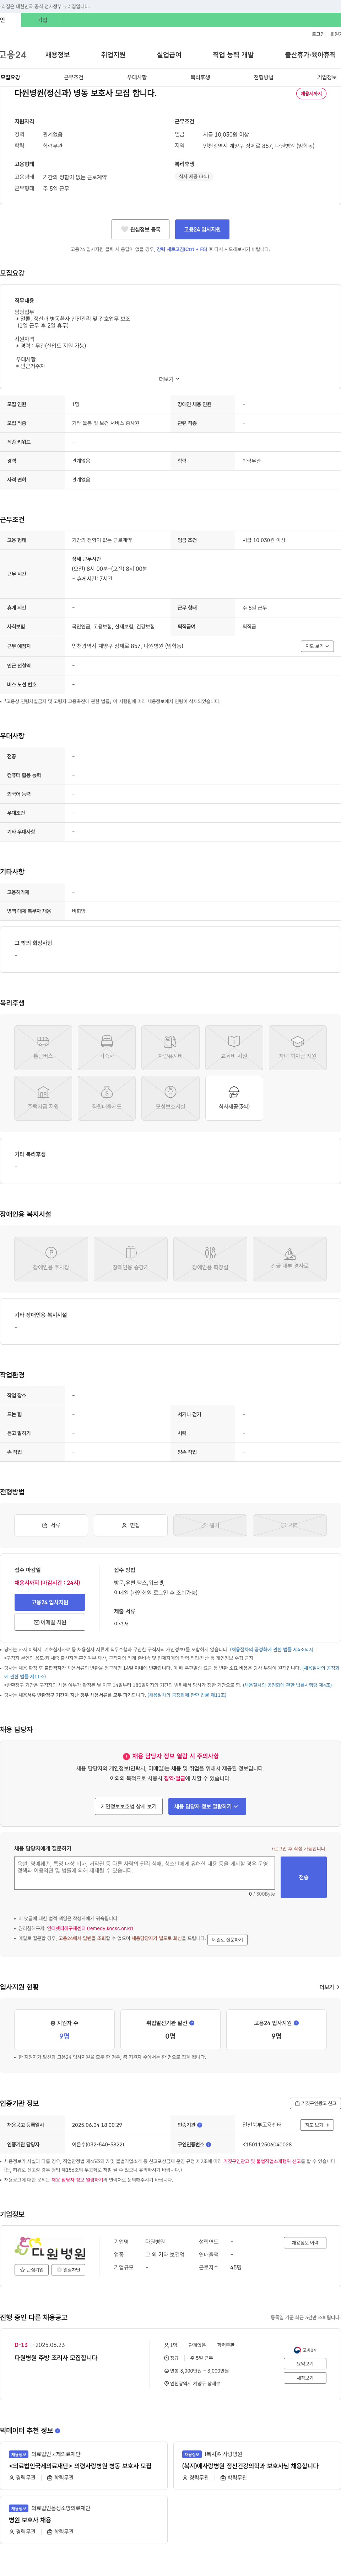341x2576 pixels.
Task: Open 지도 보기 for 근무 예정지
Action: (x=317, y=646)
